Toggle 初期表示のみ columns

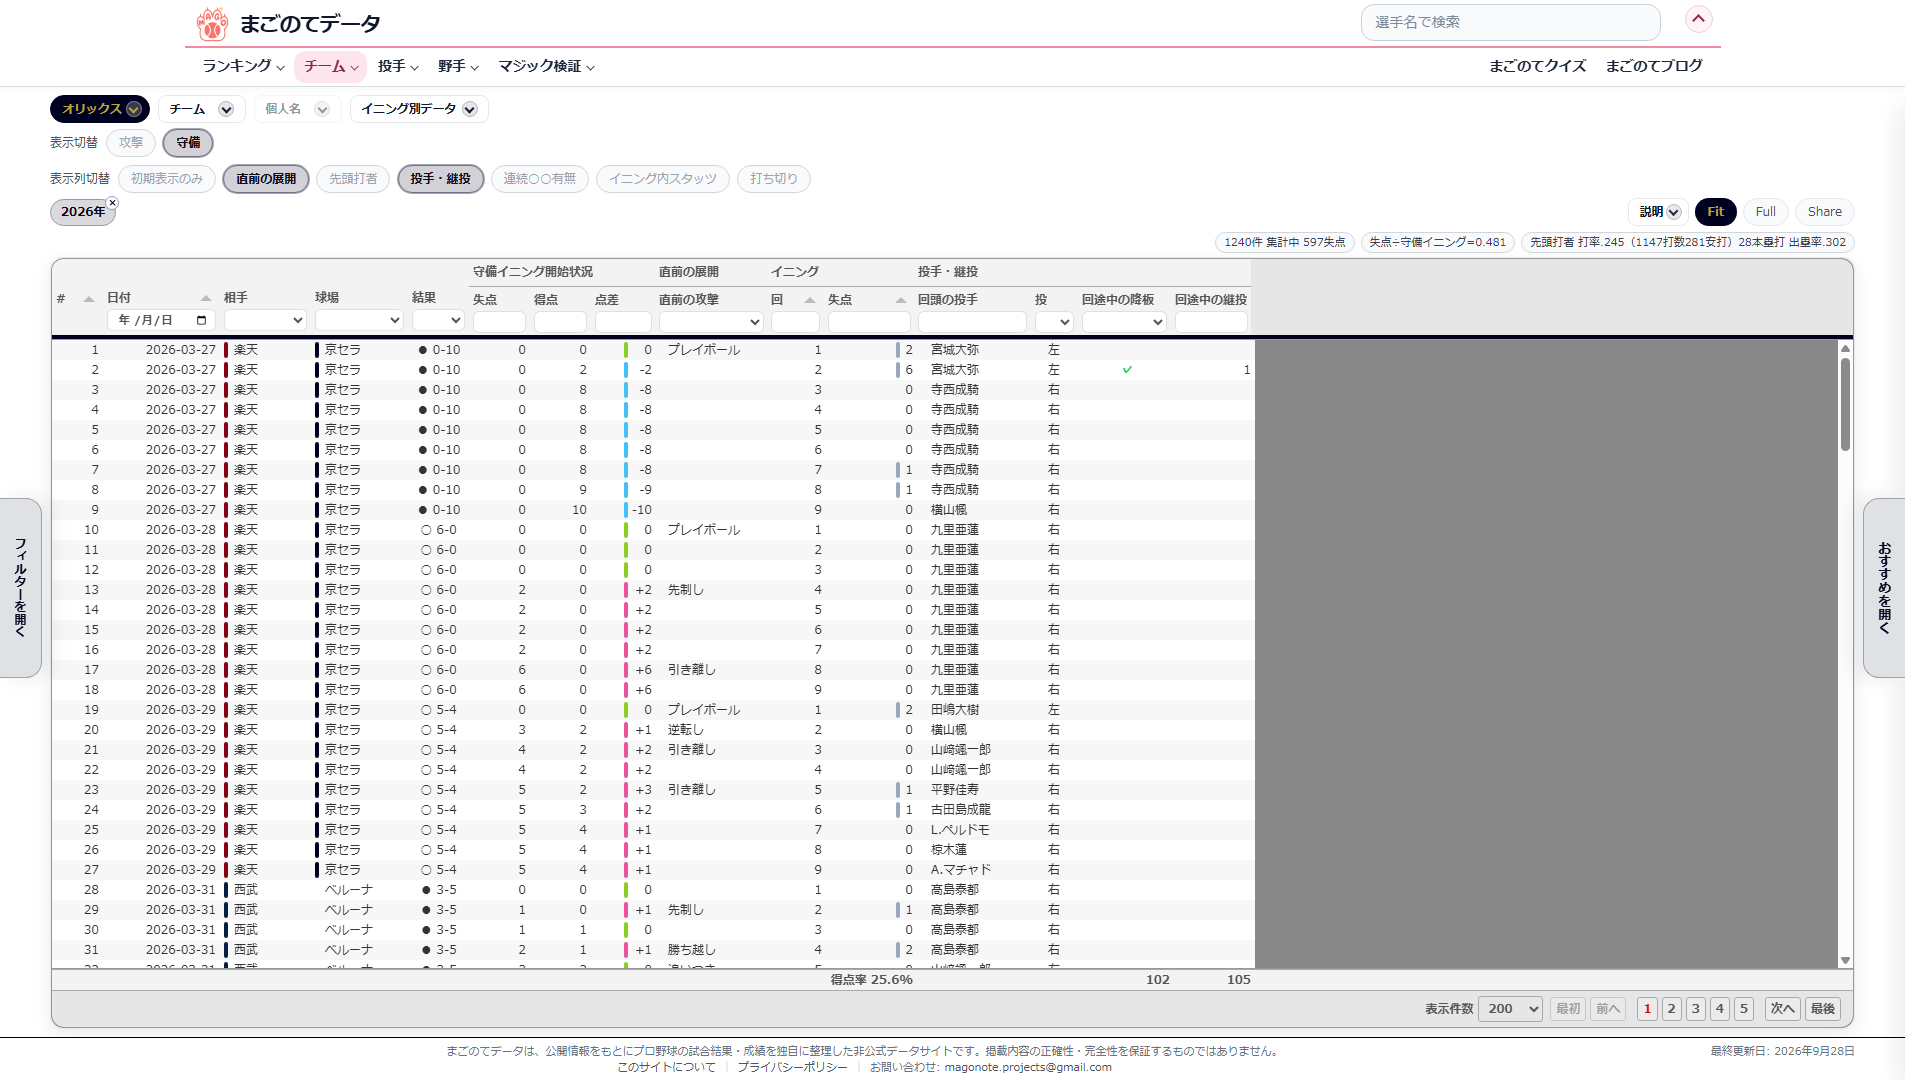pos(167,179)
